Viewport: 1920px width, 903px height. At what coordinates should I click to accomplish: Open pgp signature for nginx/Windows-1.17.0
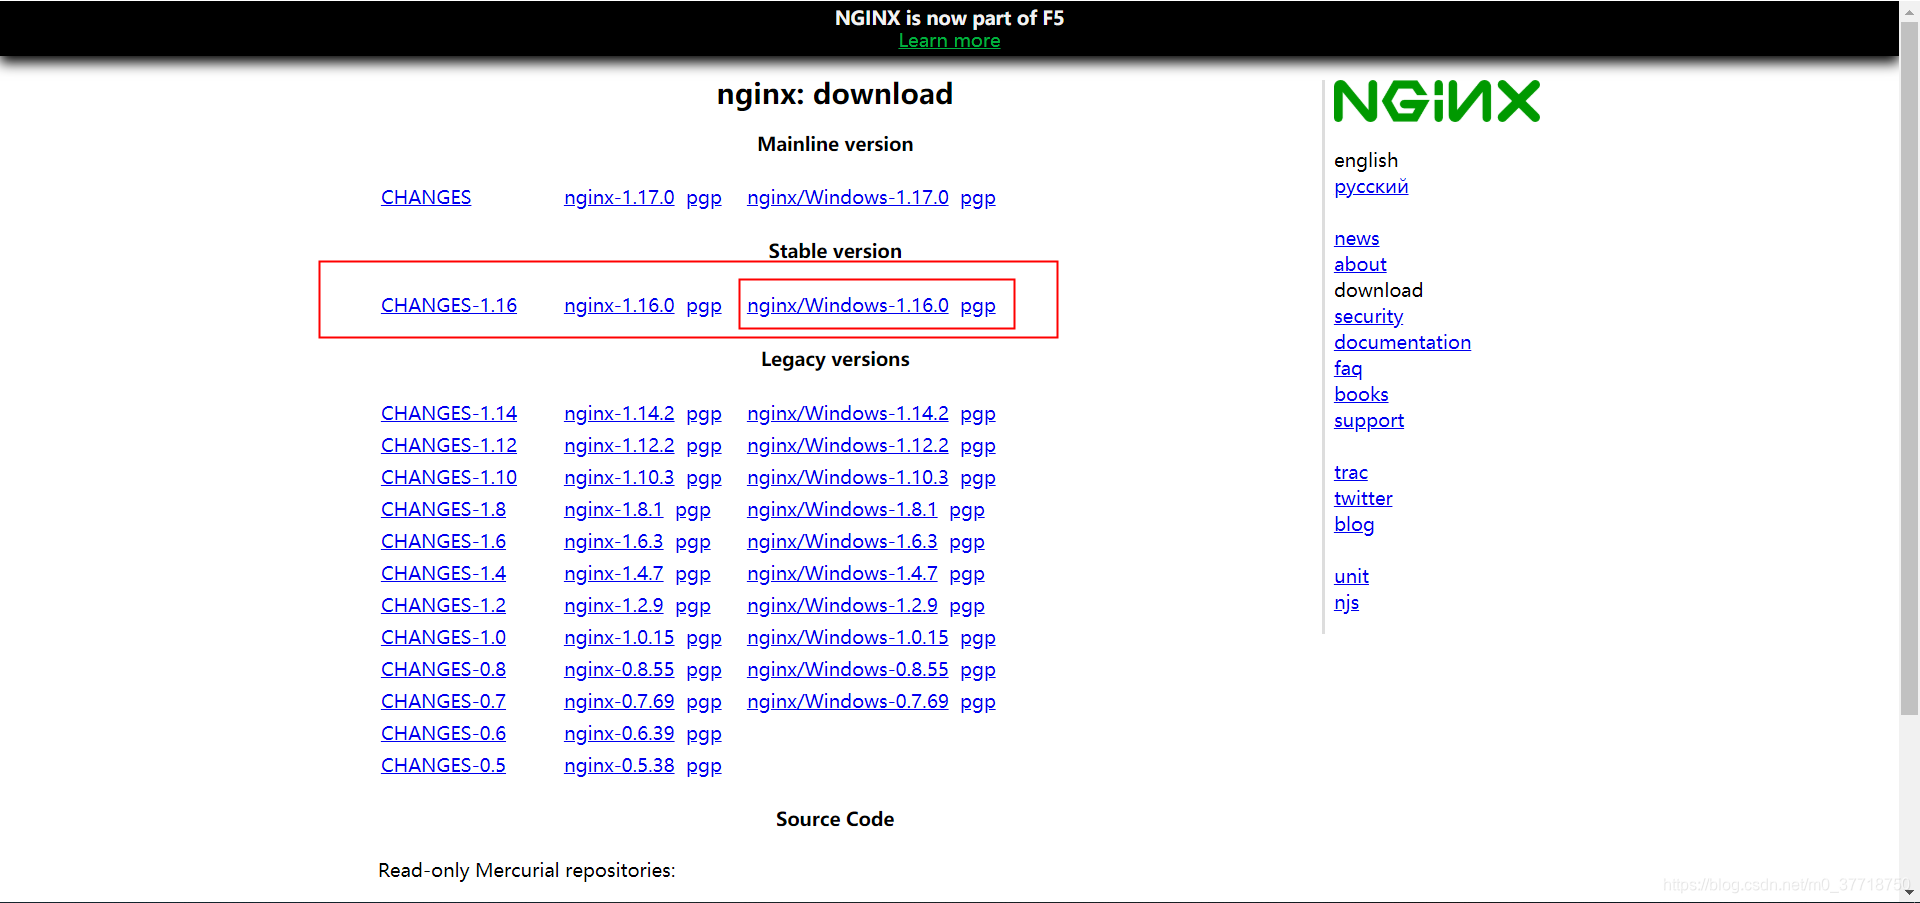pyautogui.click(x=978, y=198)
